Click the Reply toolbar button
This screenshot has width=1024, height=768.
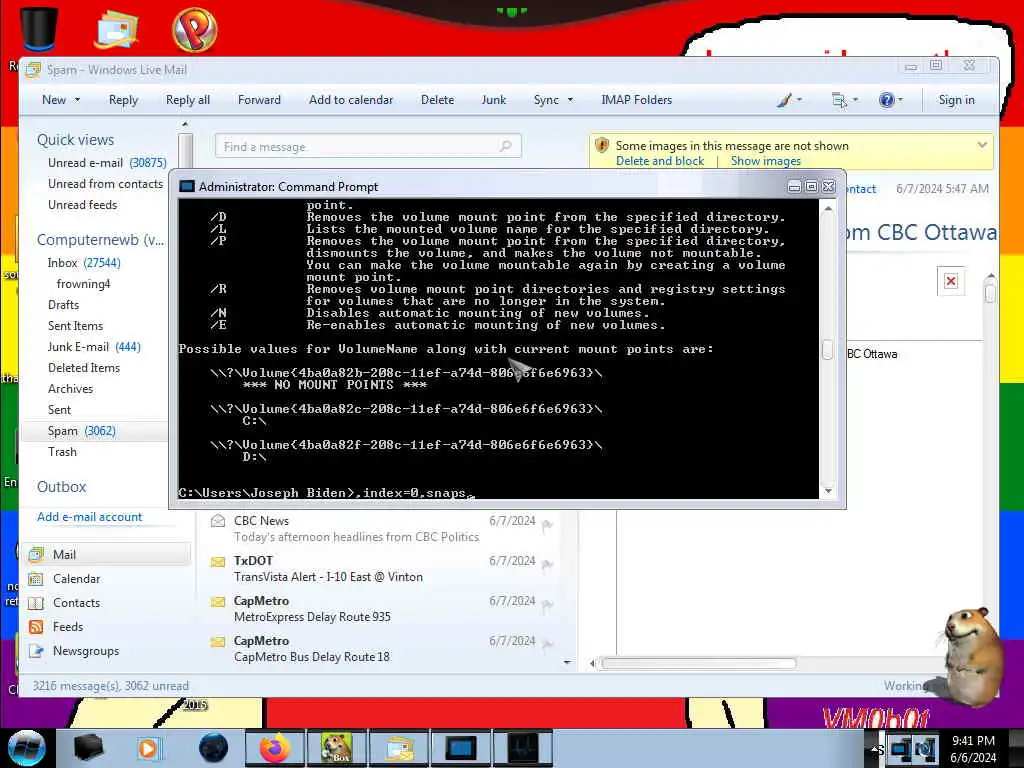coord(123,100)
